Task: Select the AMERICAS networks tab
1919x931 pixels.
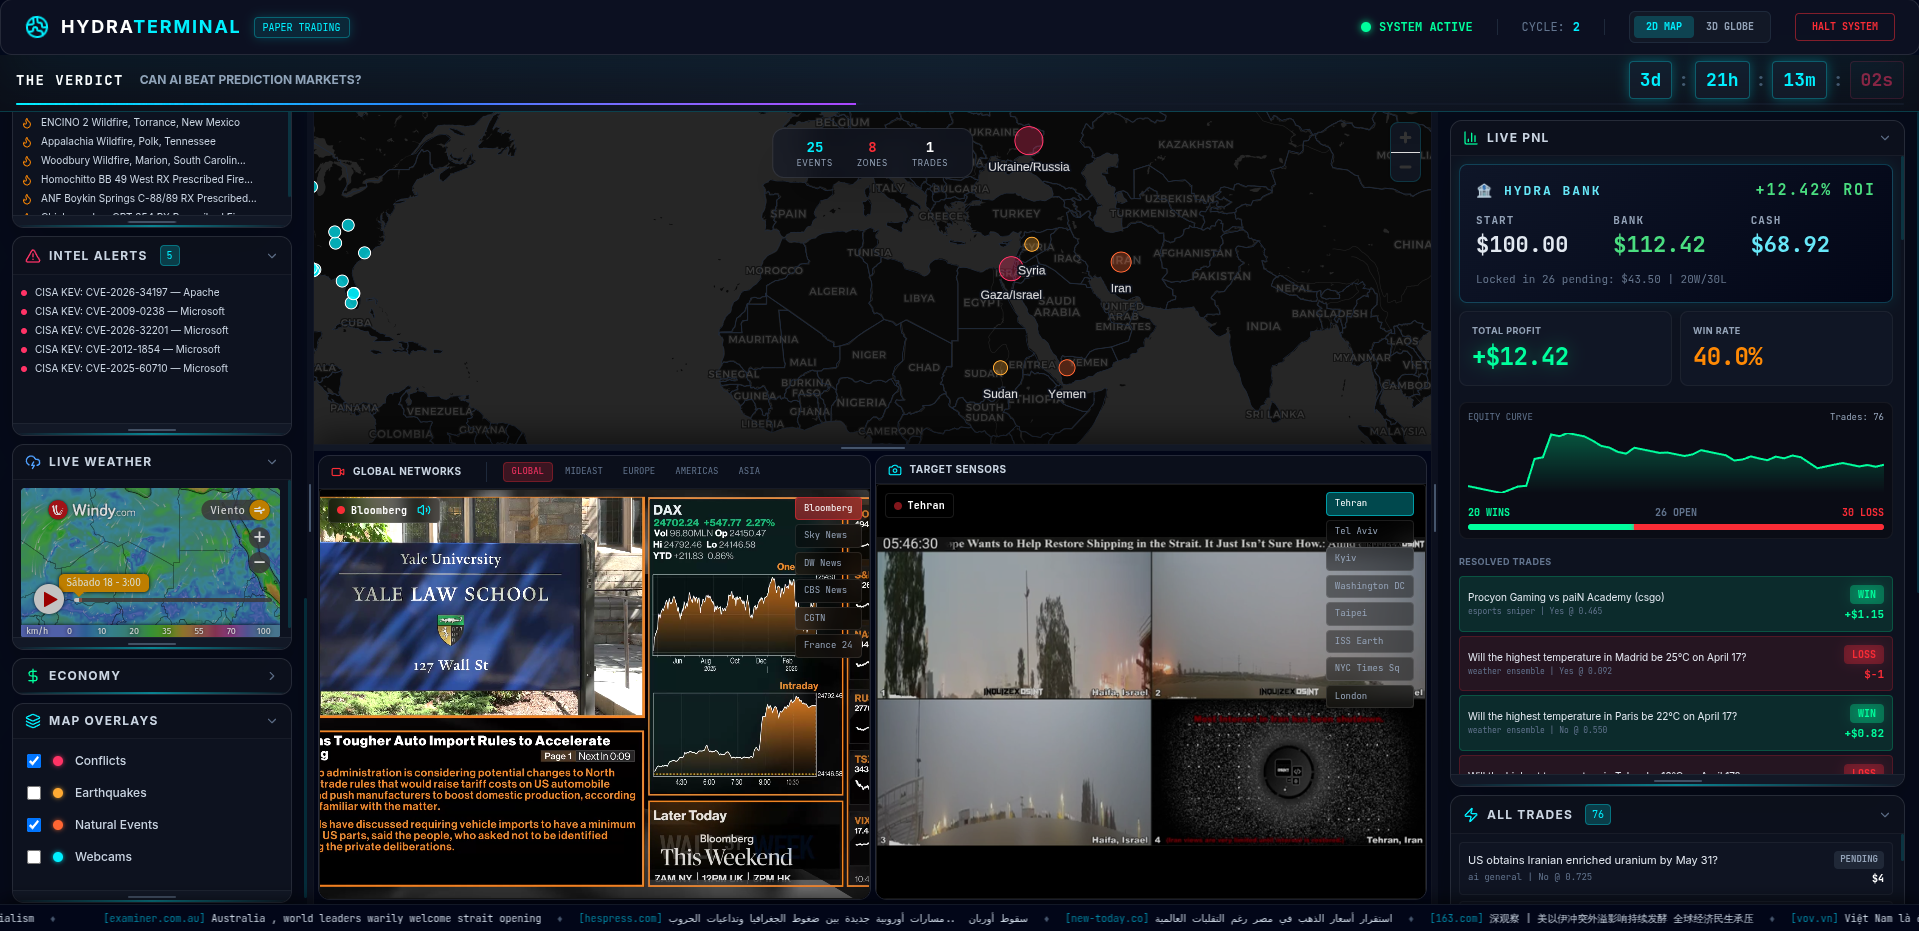Action: 697,471
